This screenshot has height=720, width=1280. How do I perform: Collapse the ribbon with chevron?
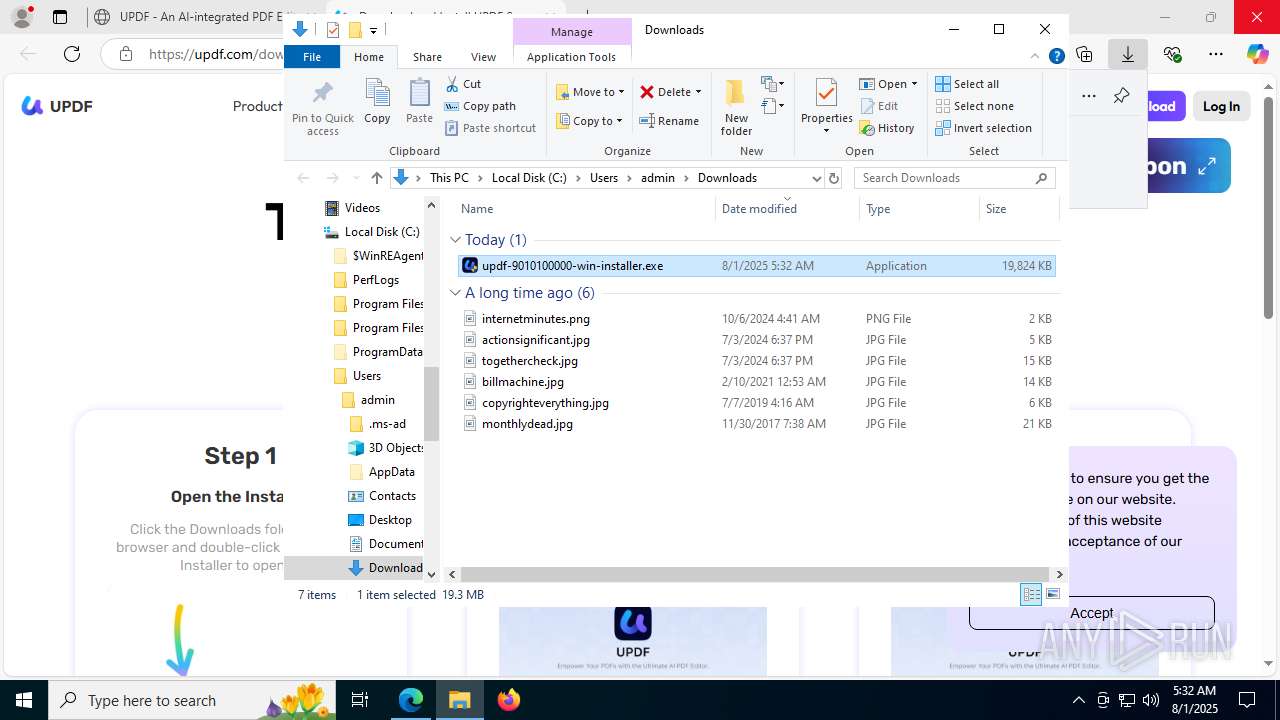(1036, 57)
